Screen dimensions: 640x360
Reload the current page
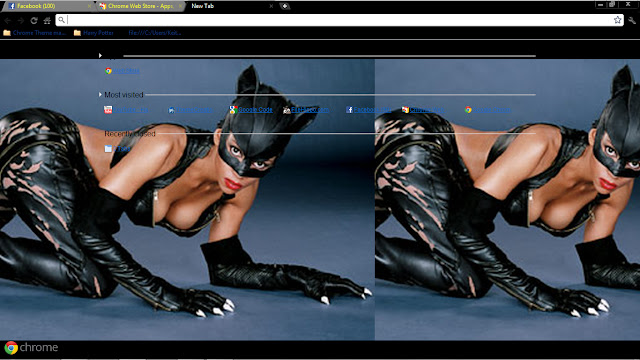[x=34, y=20]
